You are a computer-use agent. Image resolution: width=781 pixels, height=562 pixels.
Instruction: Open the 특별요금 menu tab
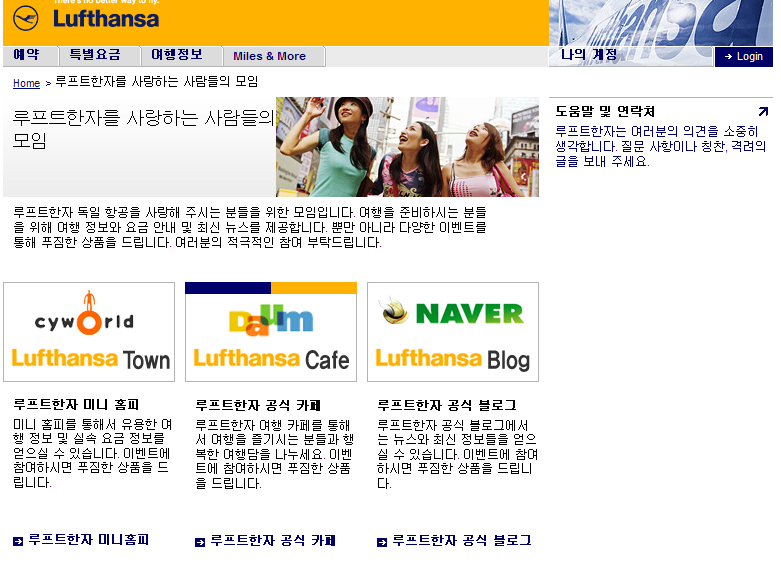(x=99, y=56)
